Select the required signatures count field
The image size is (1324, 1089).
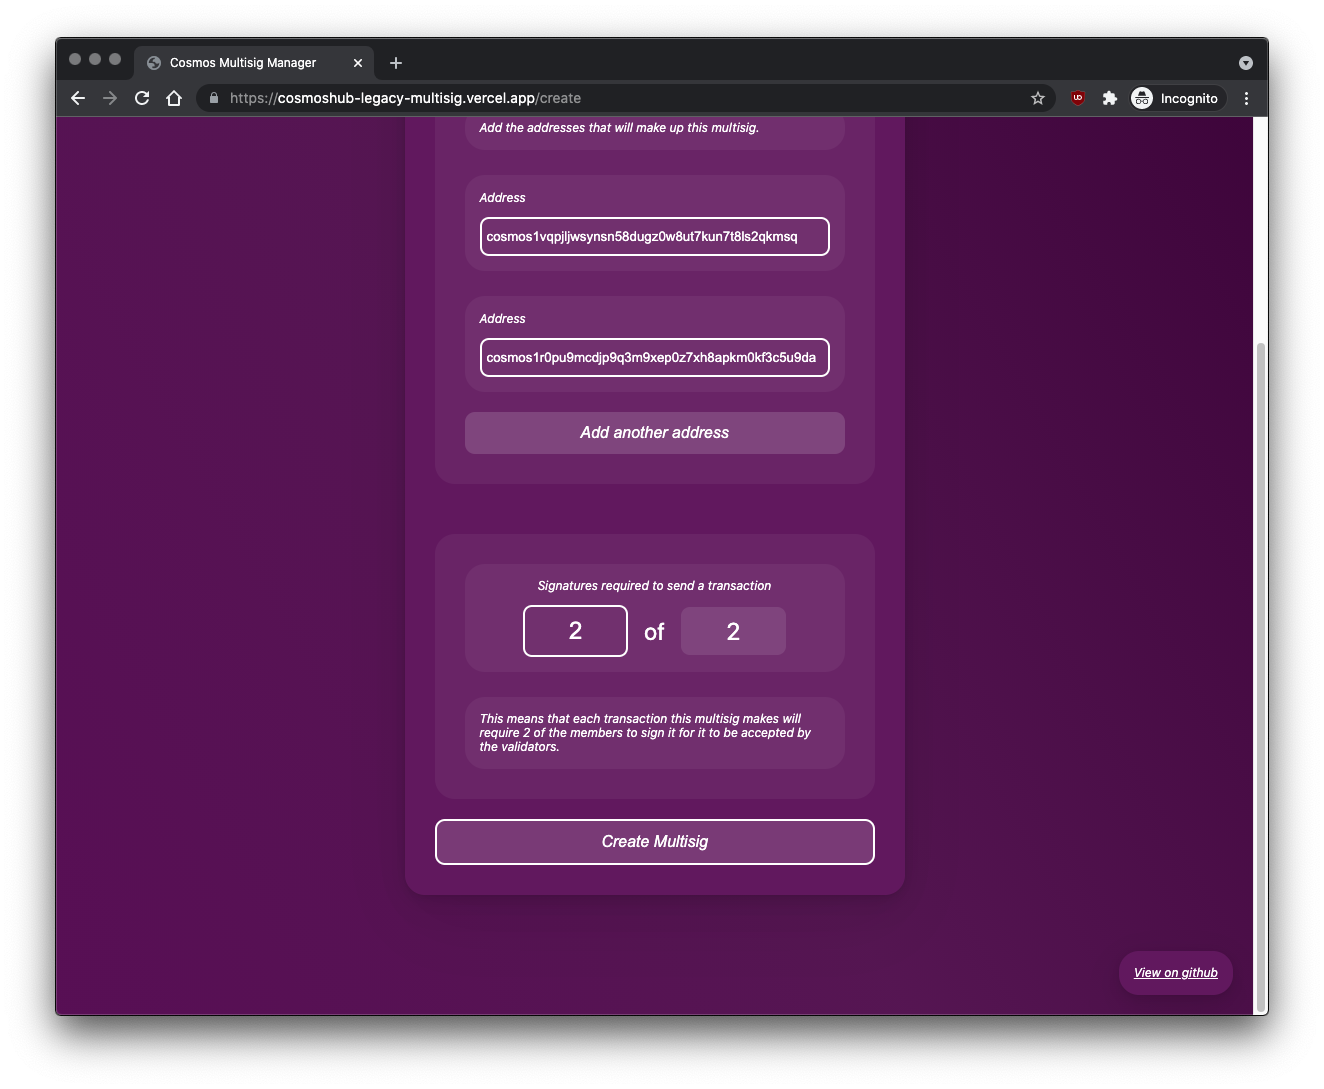coord(575,631)
